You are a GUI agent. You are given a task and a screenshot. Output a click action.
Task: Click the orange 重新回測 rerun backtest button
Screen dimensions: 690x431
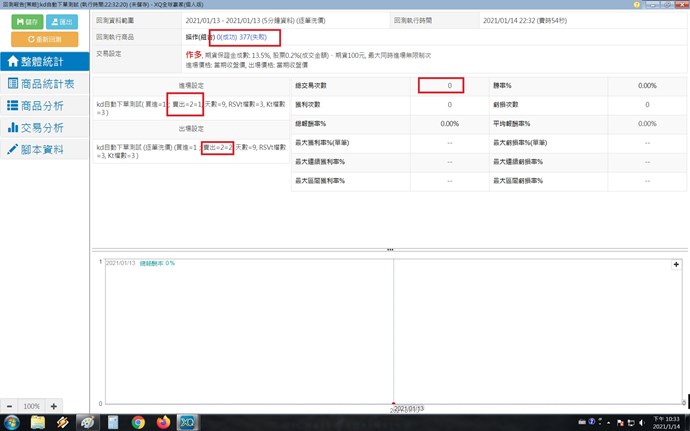pos(44,38)
